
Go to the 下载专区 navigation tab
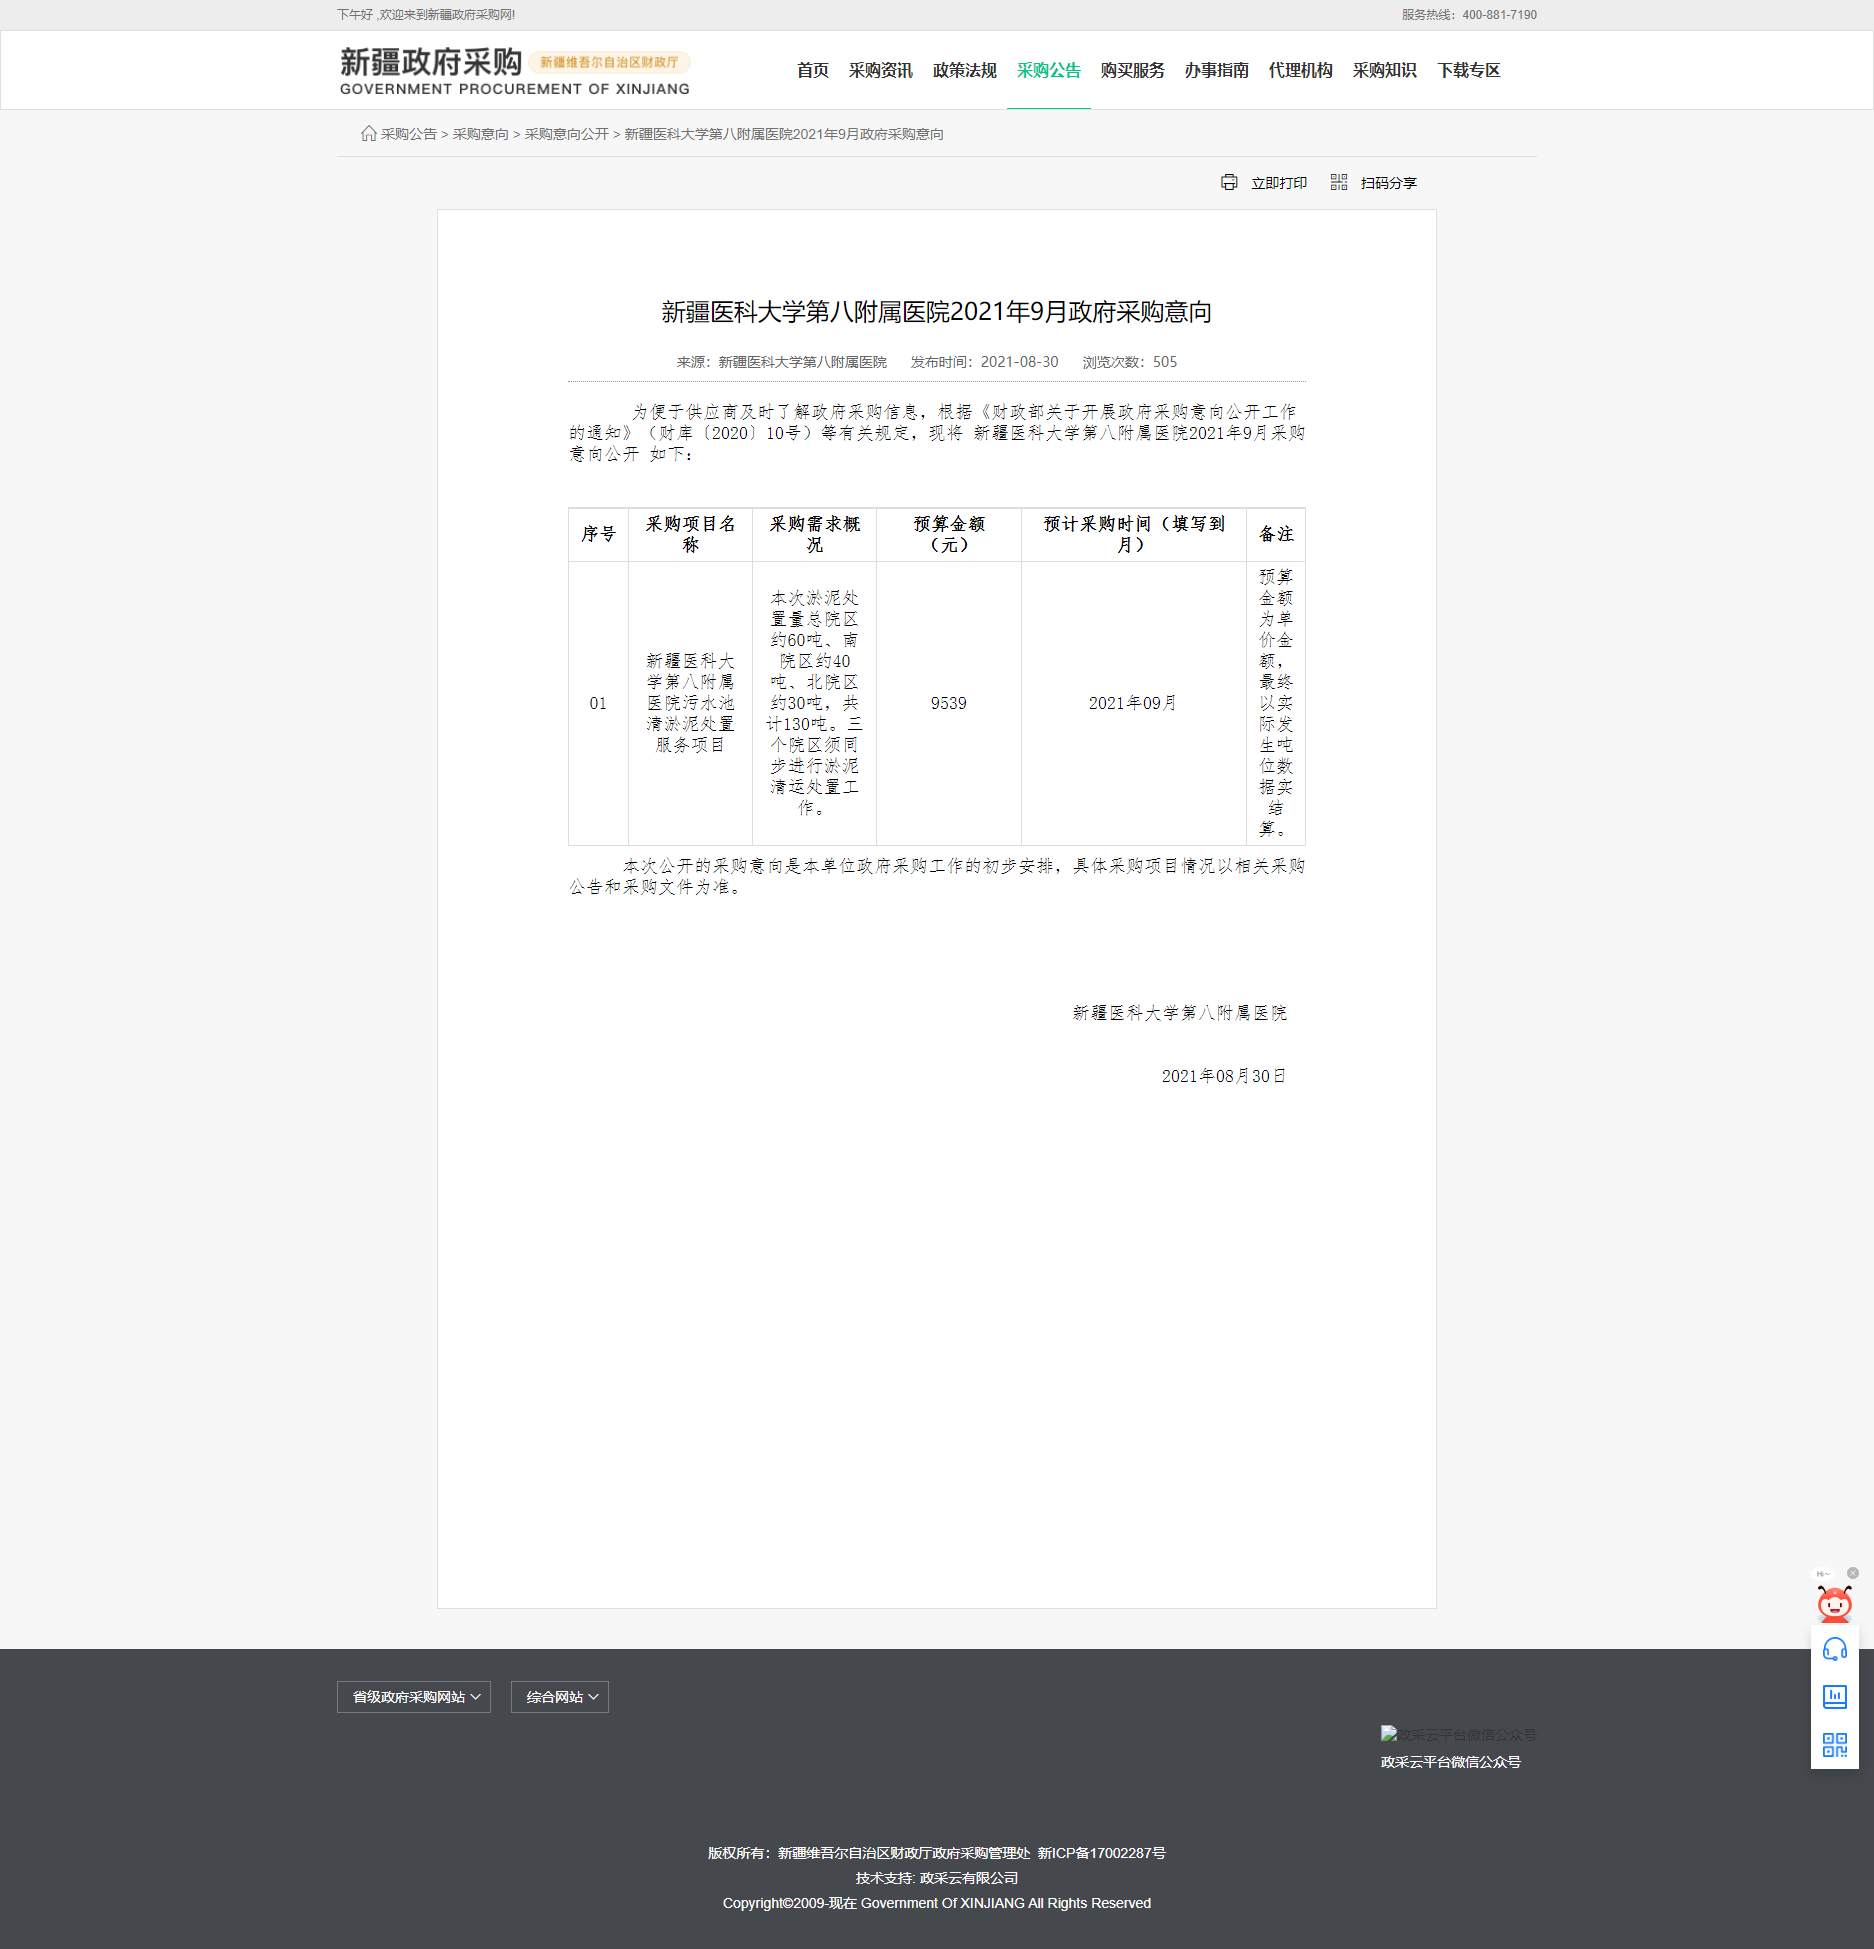(x=1468, y=70)
